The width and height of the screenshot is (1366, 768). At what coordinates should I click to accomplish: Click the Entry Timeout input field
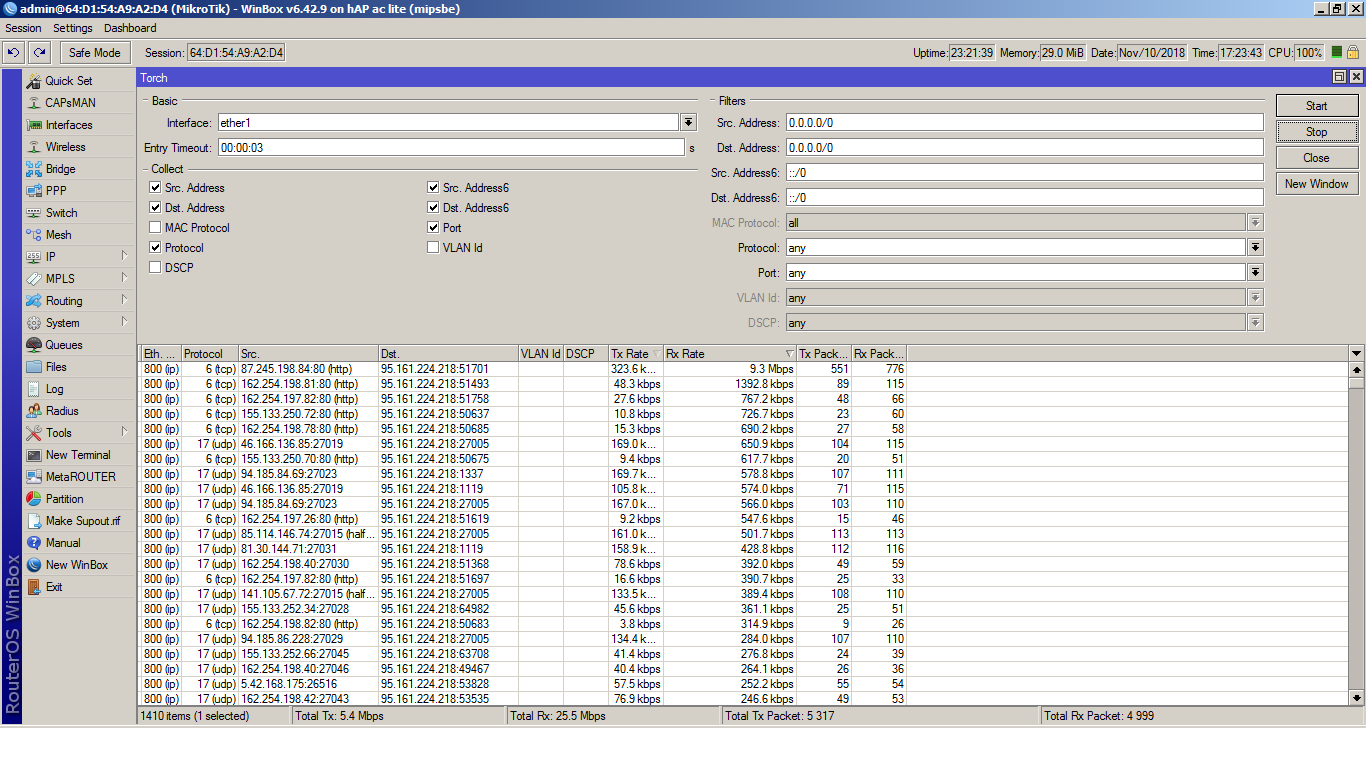point(450,148)
